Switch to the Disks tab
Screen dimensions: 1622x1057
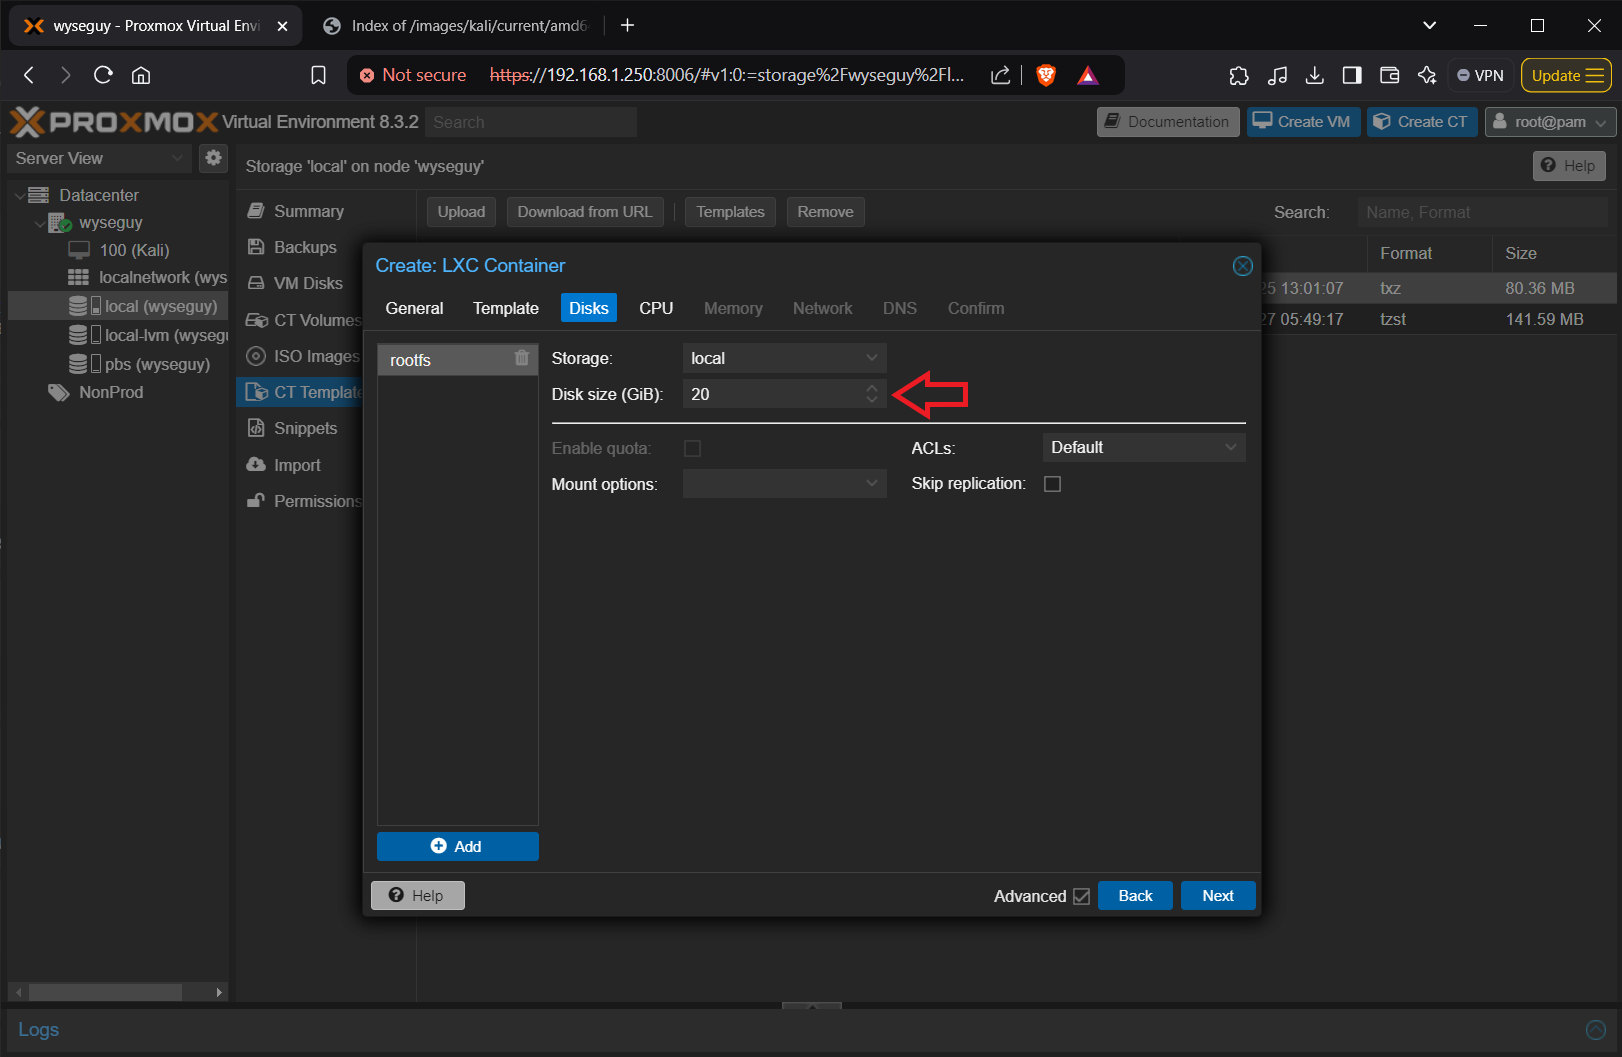589,308
